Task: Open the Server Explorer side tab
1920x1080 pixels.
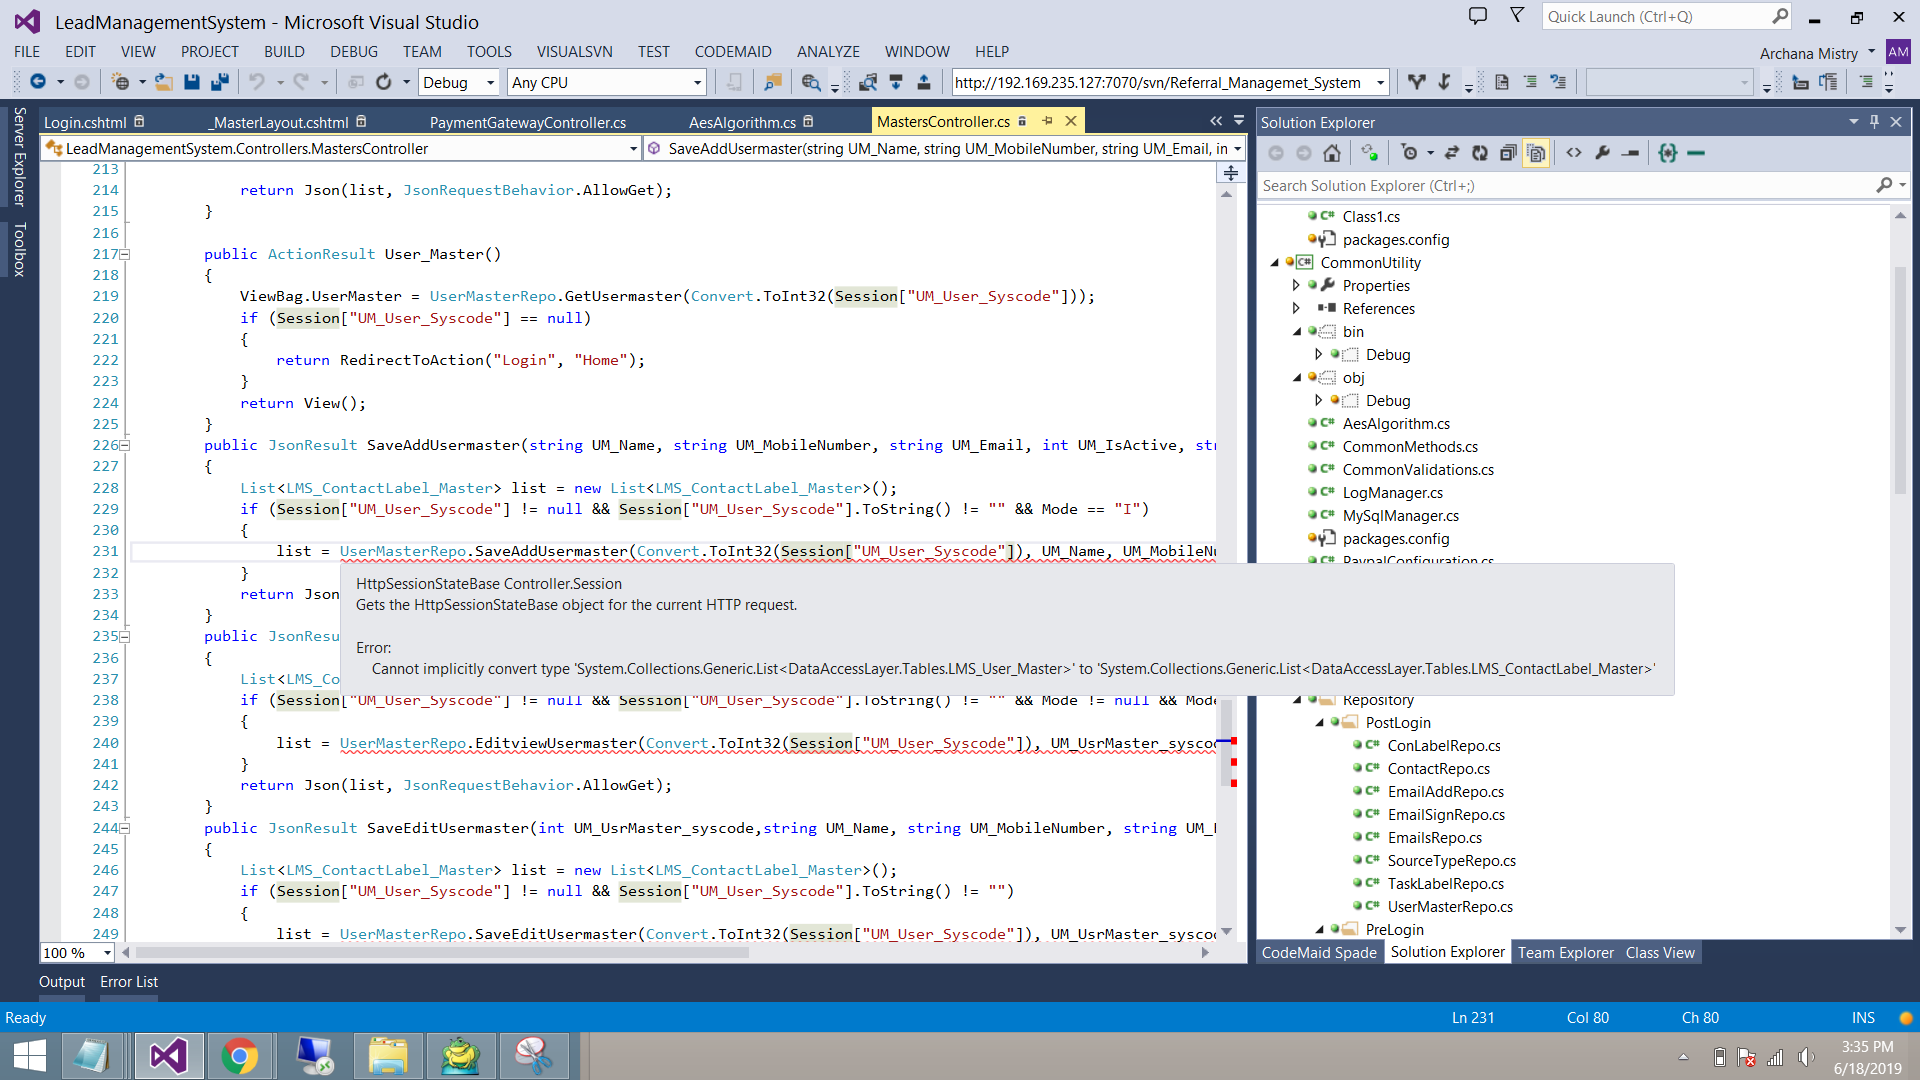Action: tap(19, 156)
